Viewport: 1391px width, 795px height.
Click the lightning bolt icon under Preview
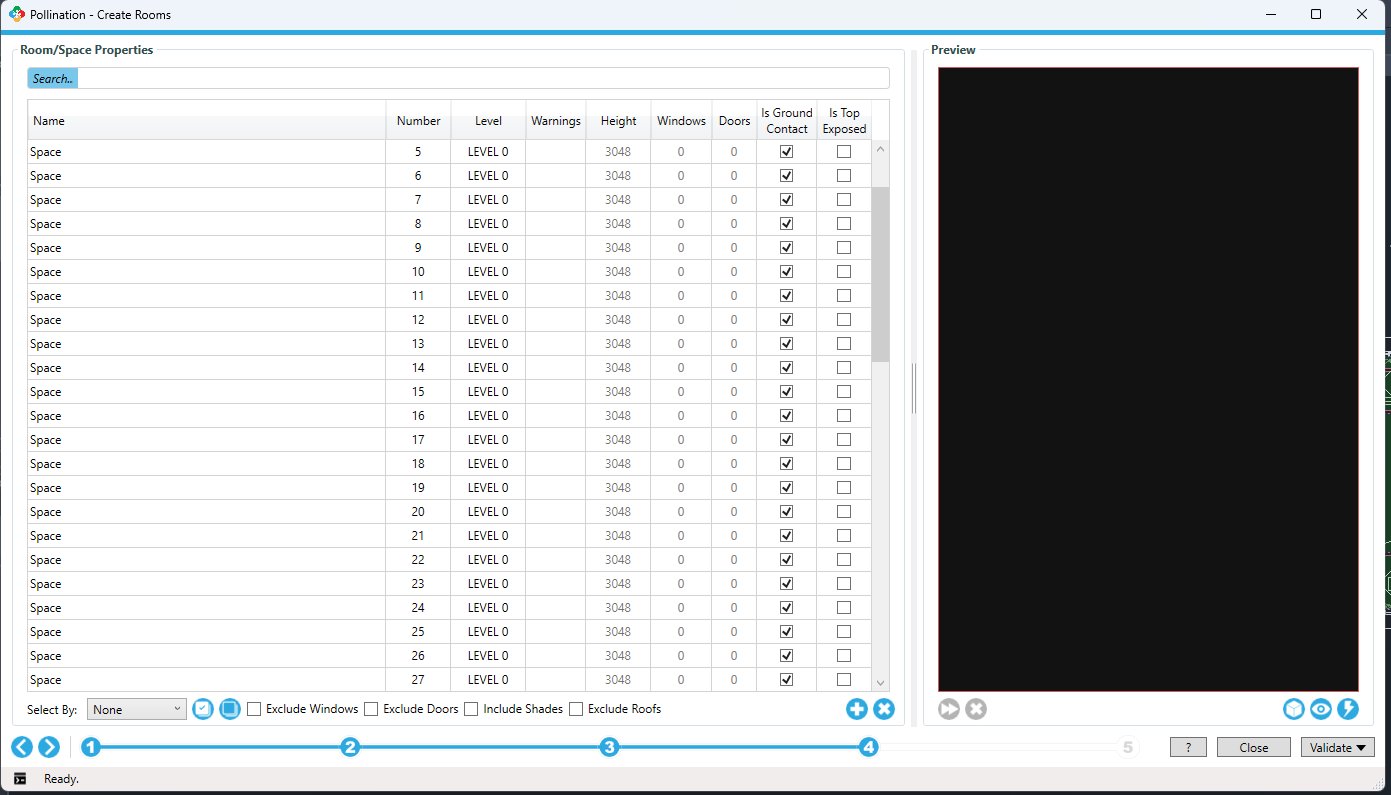click(x=1348, y=709)
